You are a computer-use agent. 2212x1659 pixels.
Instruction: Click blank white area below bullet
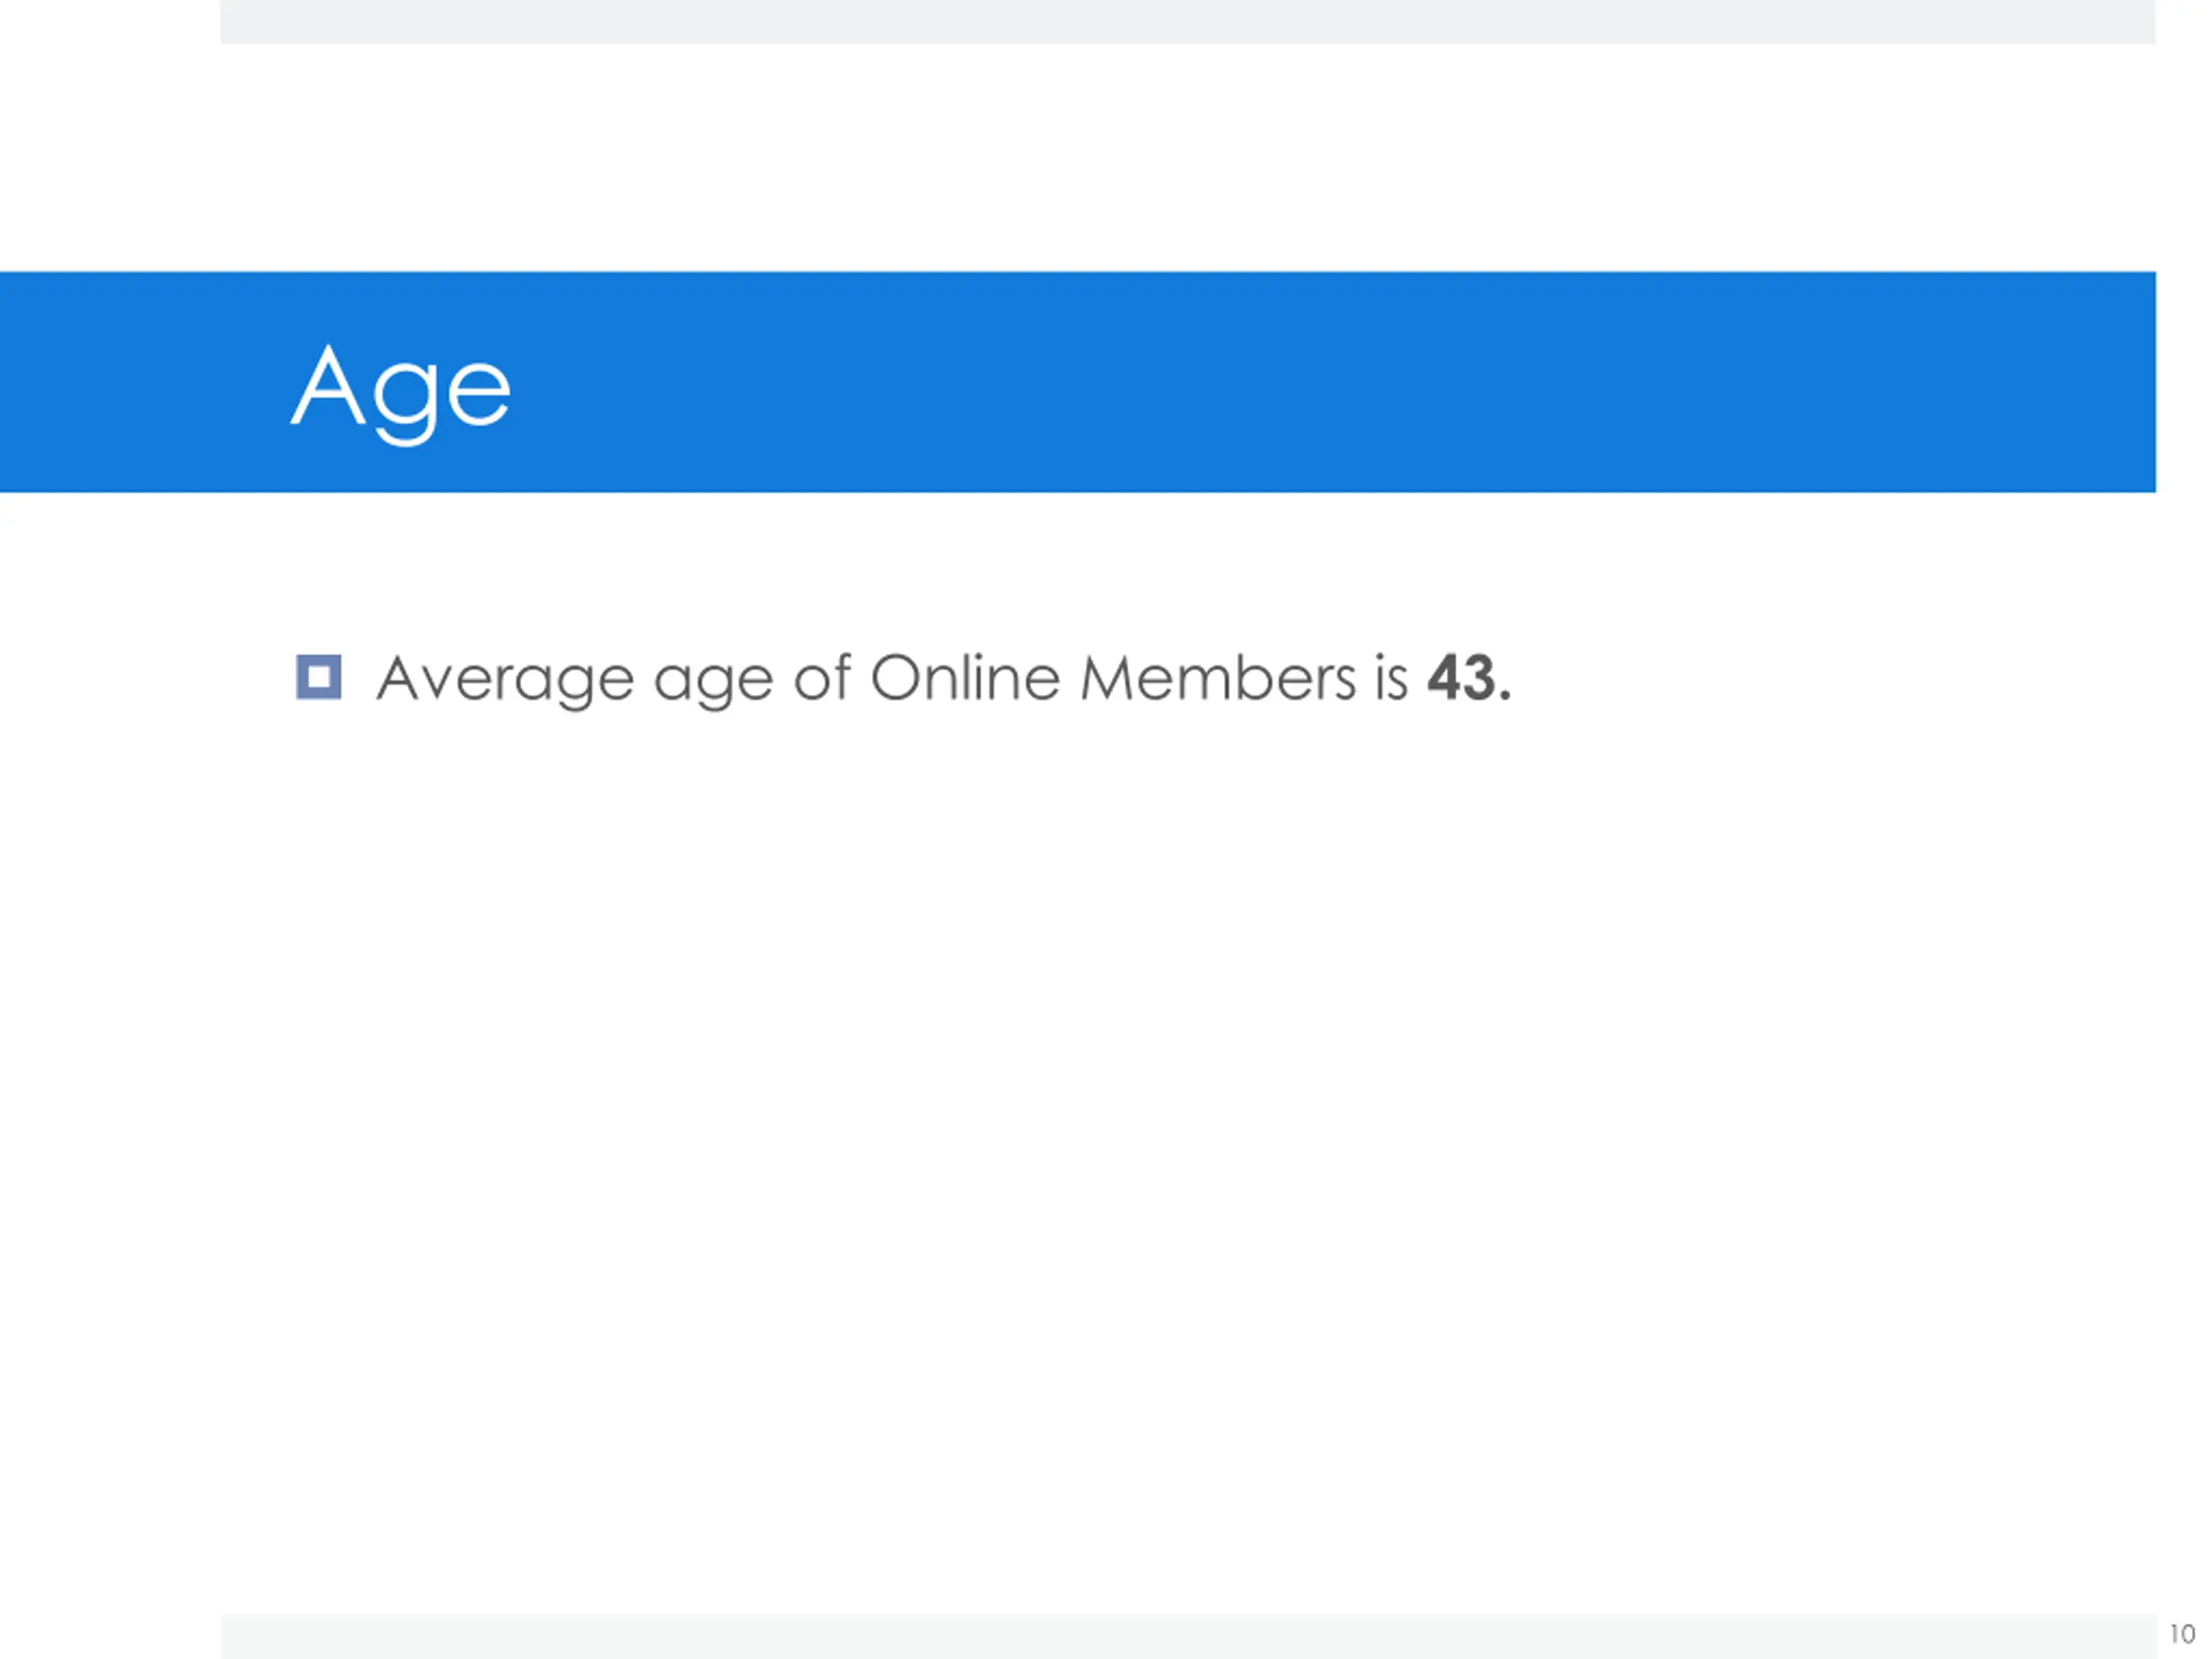tap(1100, 1100)
